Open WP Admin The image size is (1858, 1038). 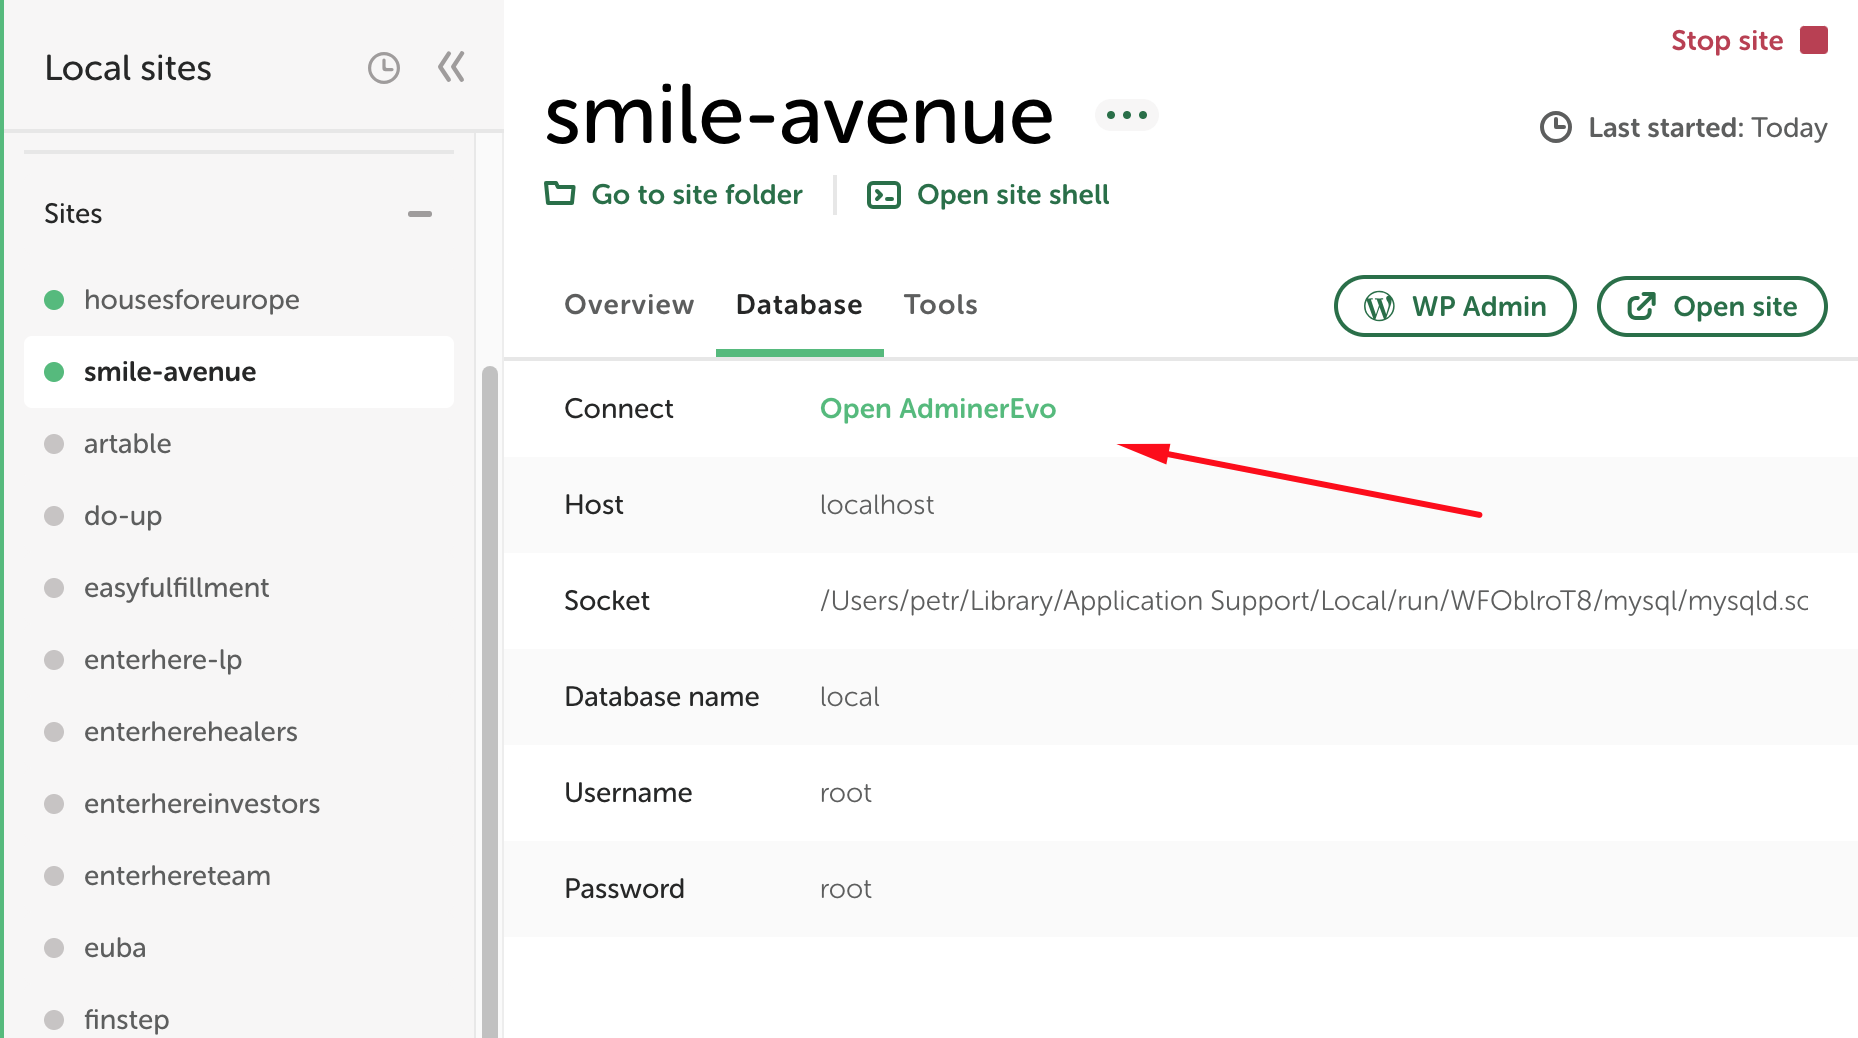(x=1455, y=306)
